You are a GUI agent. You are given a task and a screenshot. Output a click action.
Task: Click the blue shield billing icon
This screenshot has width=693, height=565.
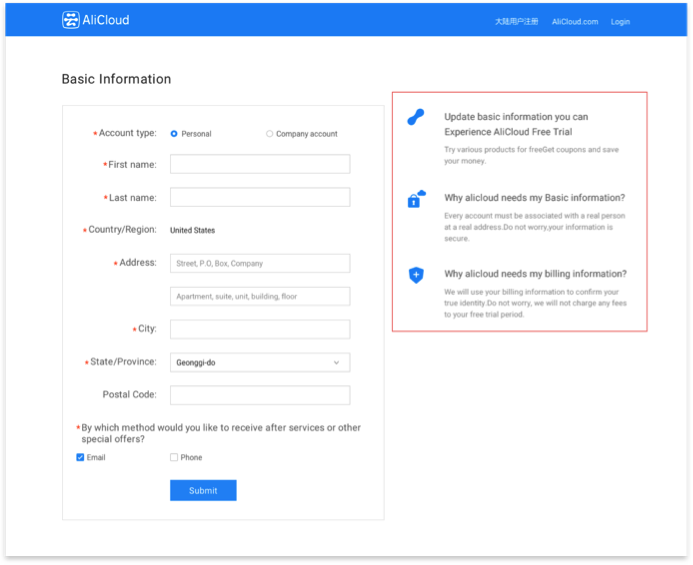[416, 275]
